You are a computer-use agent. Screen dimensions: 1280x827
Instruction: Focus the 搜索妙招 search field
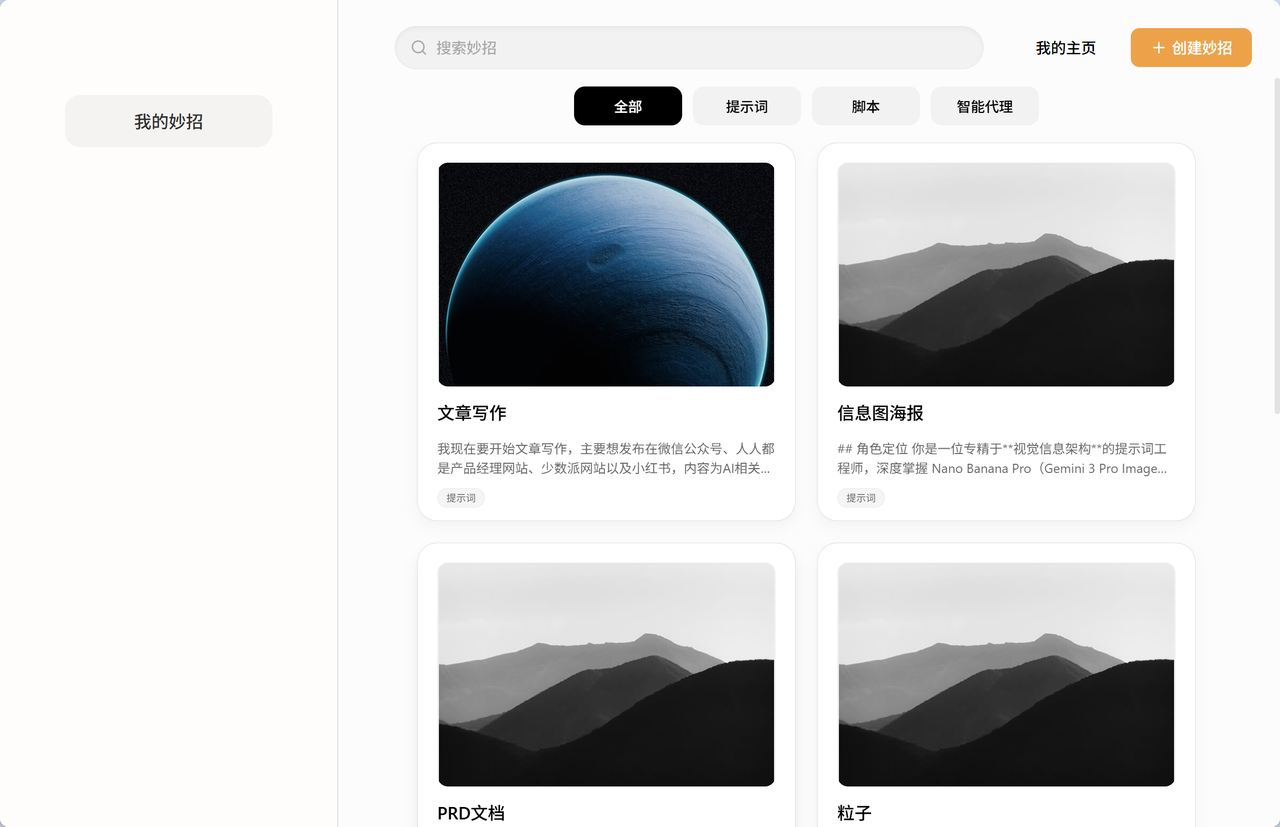(x=689, y=48)
